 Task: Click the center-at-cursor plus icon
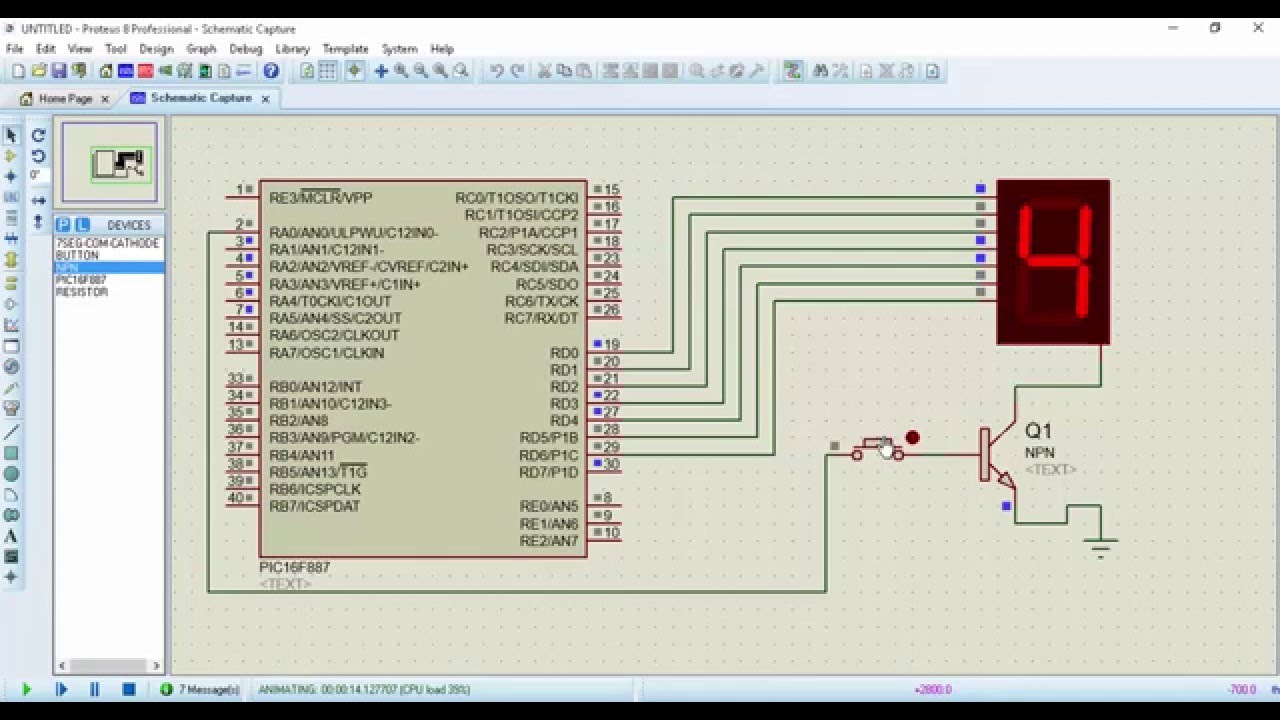point(381,71)
